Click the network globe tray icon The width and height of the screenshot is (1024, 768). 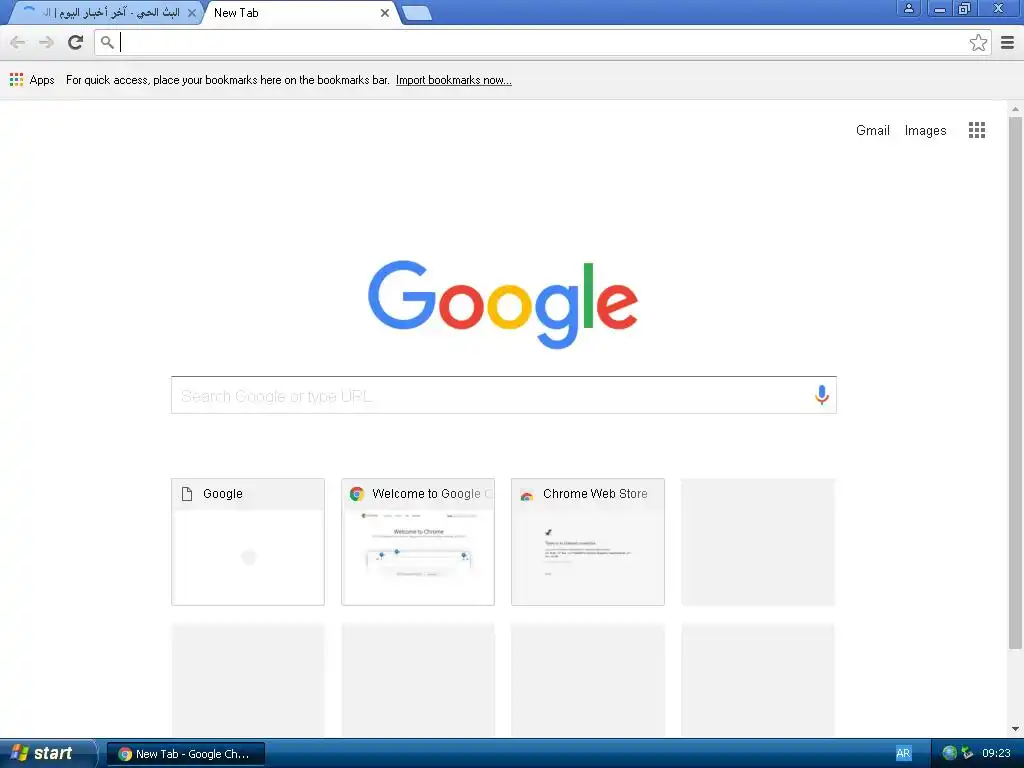tap(950, 753)
